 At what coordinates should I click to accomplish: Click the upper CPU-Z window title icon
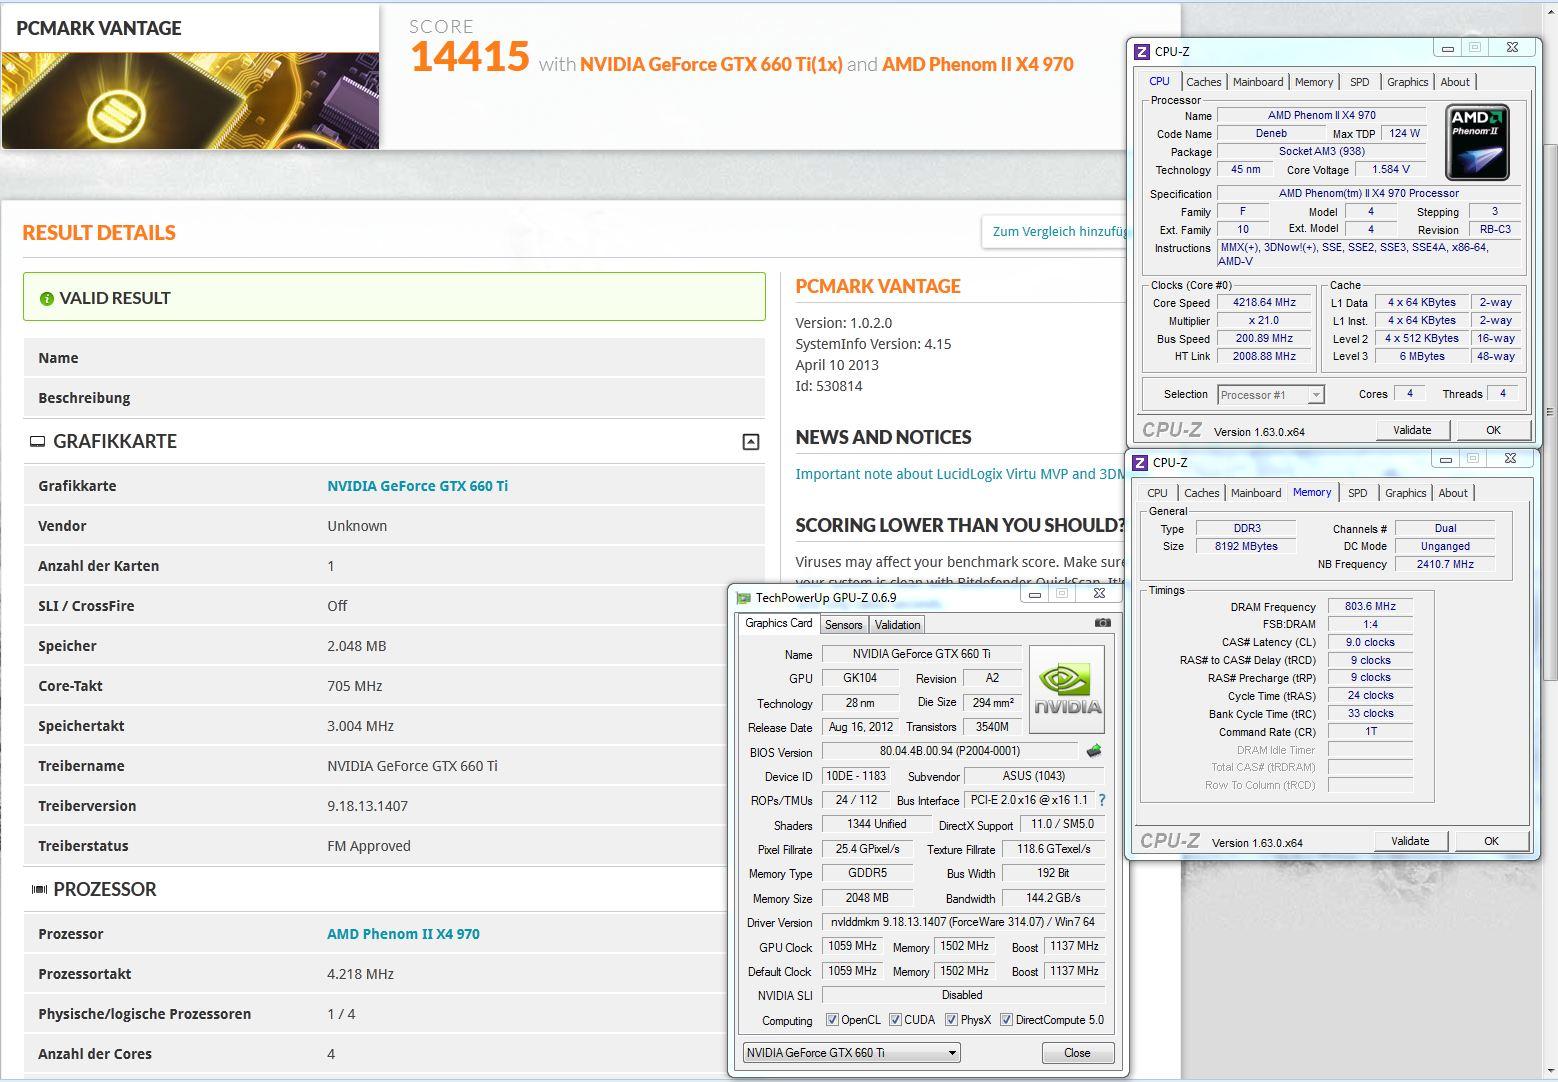coord(1141,51)
